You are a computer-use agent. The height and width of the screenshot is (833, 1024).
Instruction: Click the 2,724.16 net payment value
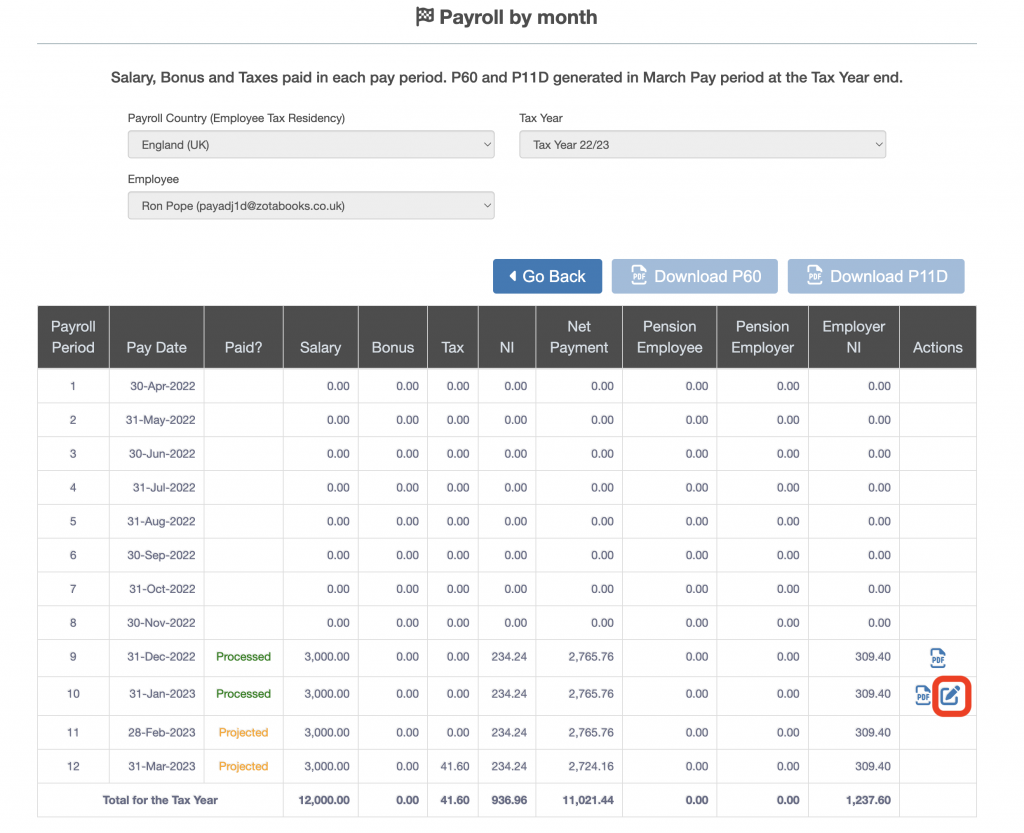tap(588, 766)
